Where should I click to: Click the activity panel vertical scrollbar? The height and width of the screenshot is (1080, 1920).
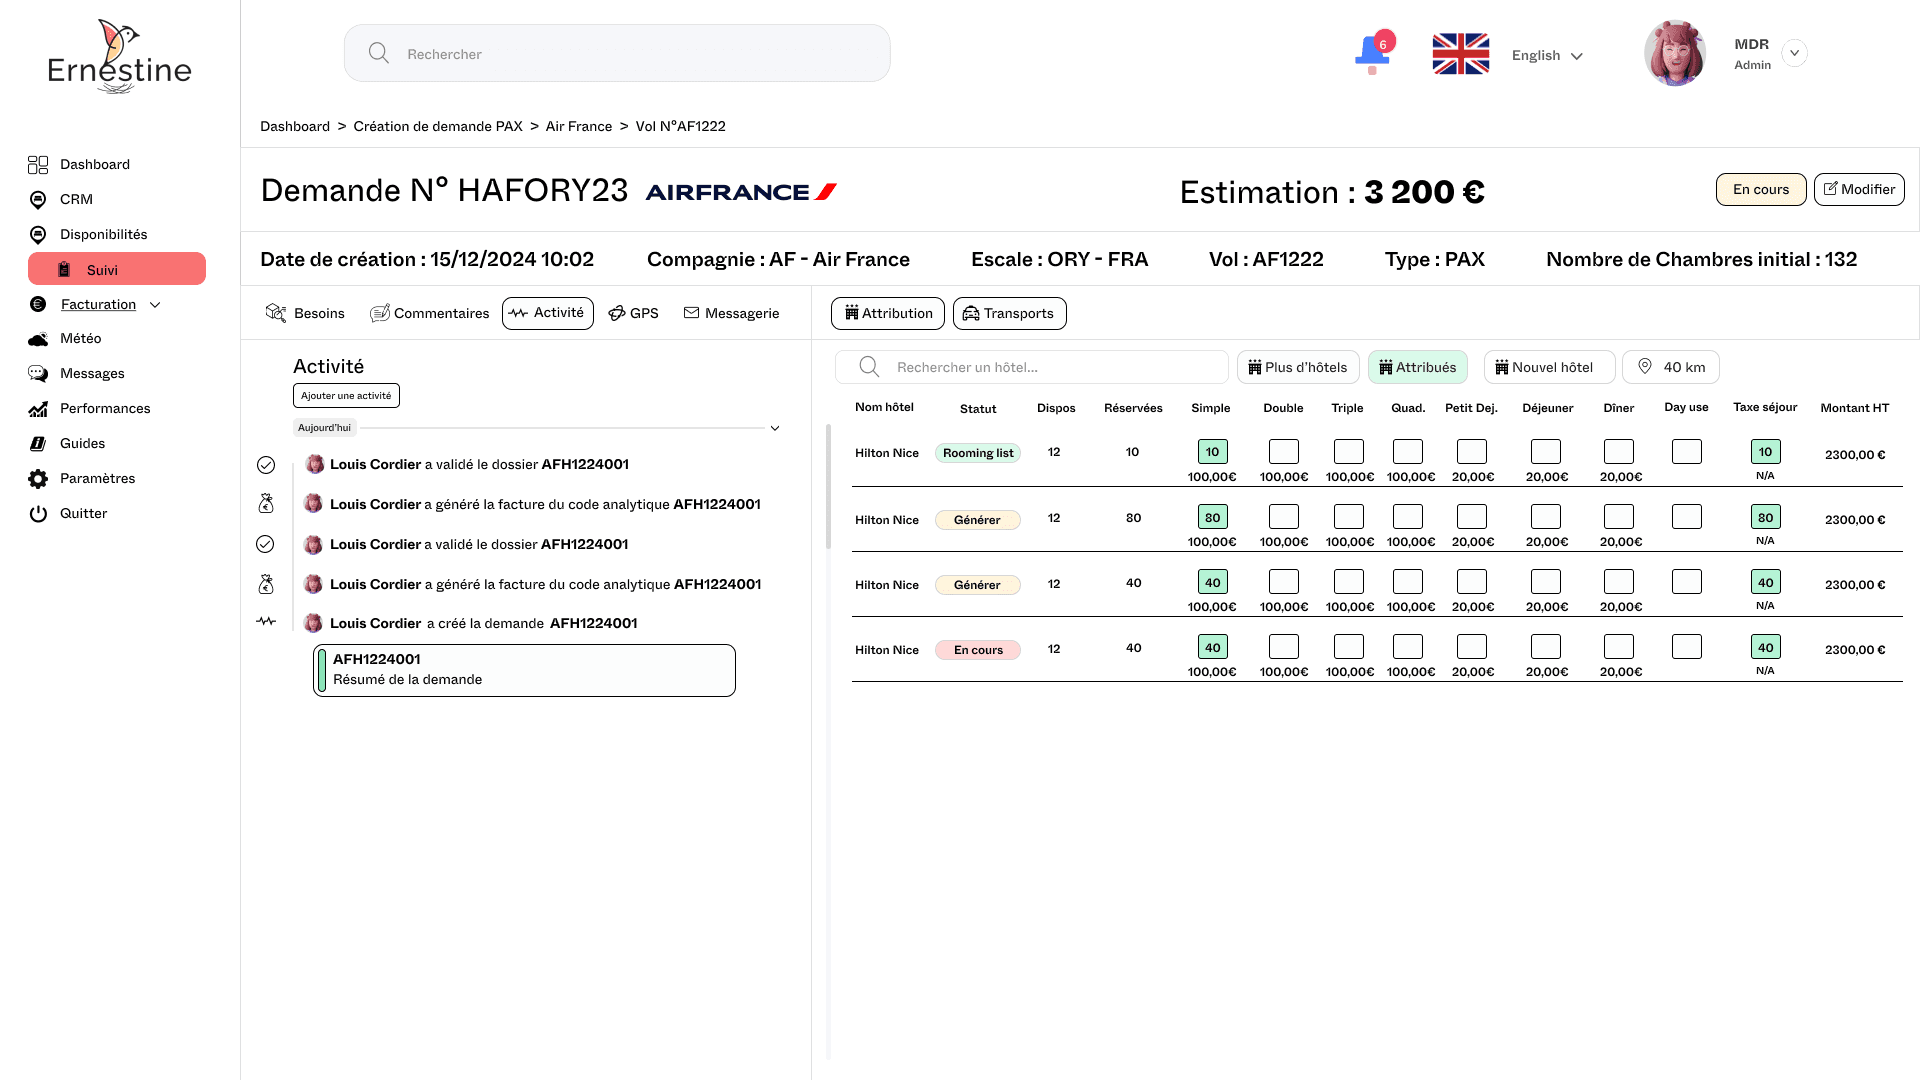[x=828, y=487]
